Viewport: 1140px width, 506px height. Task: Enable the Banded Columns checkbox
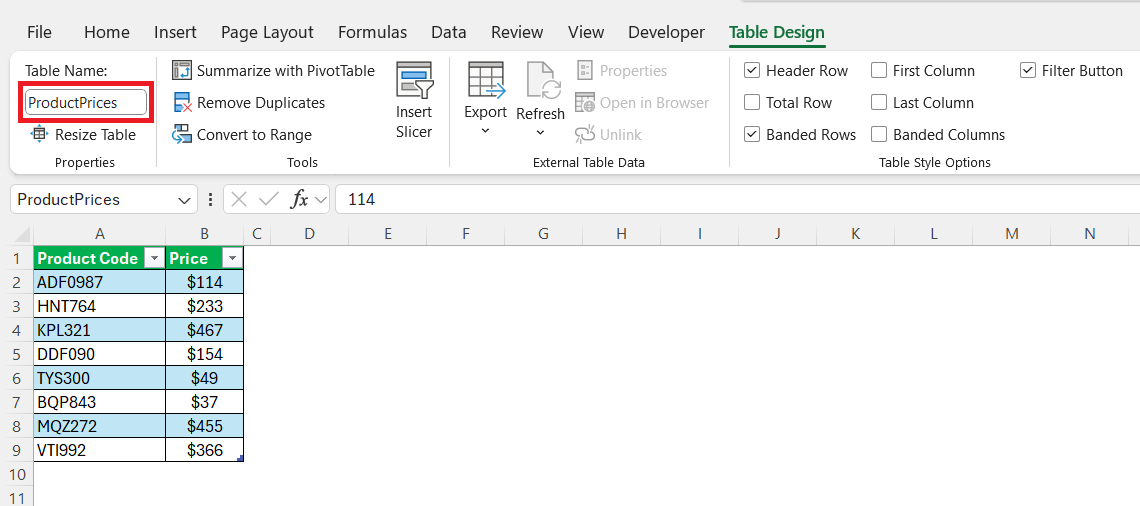pyautogui.click(x=880, y=134)
